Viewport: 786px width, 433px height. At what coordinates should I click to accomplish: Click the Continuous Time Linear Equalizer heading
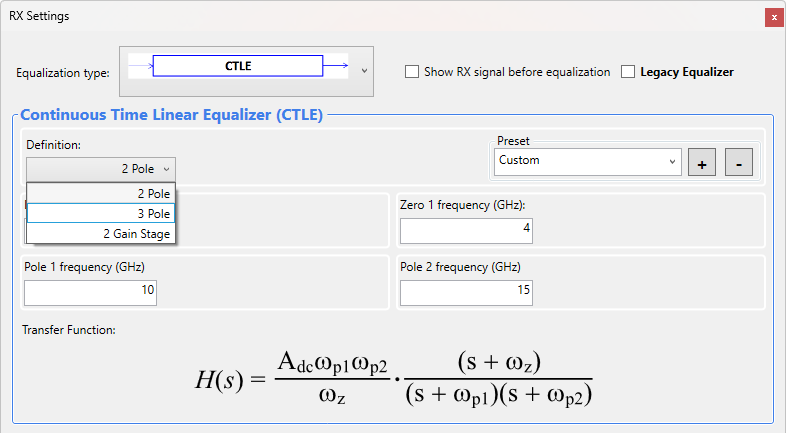pyautogui.click(x=171, y=115)
